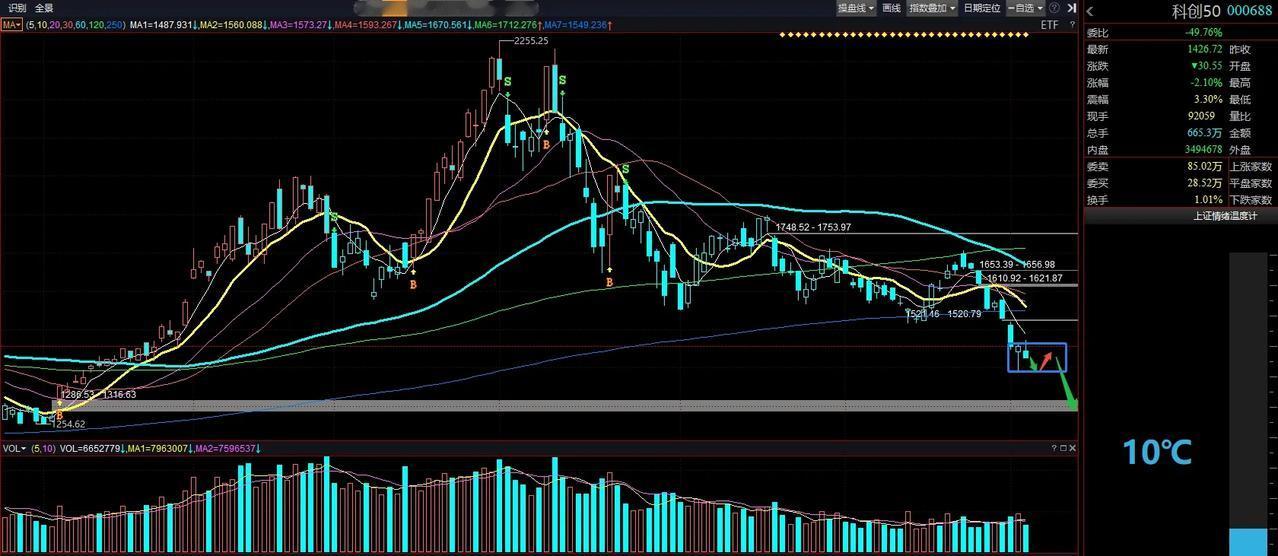Go back using the left chevron by 科创50
This screenshot has height=556, width=1278.
[1091, 11]
